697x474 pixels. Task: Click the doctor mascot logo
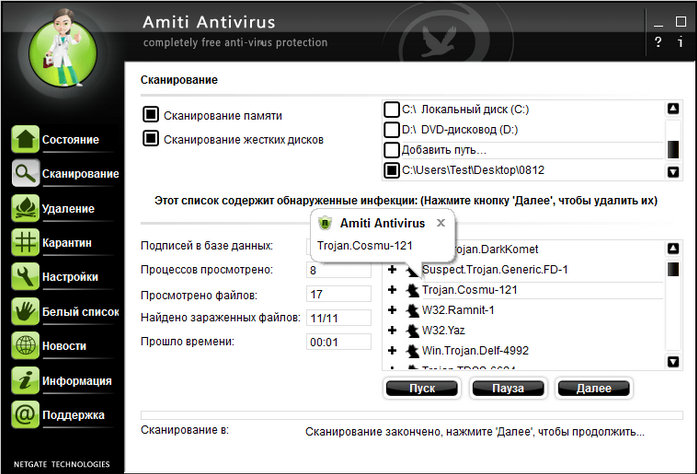63,48
